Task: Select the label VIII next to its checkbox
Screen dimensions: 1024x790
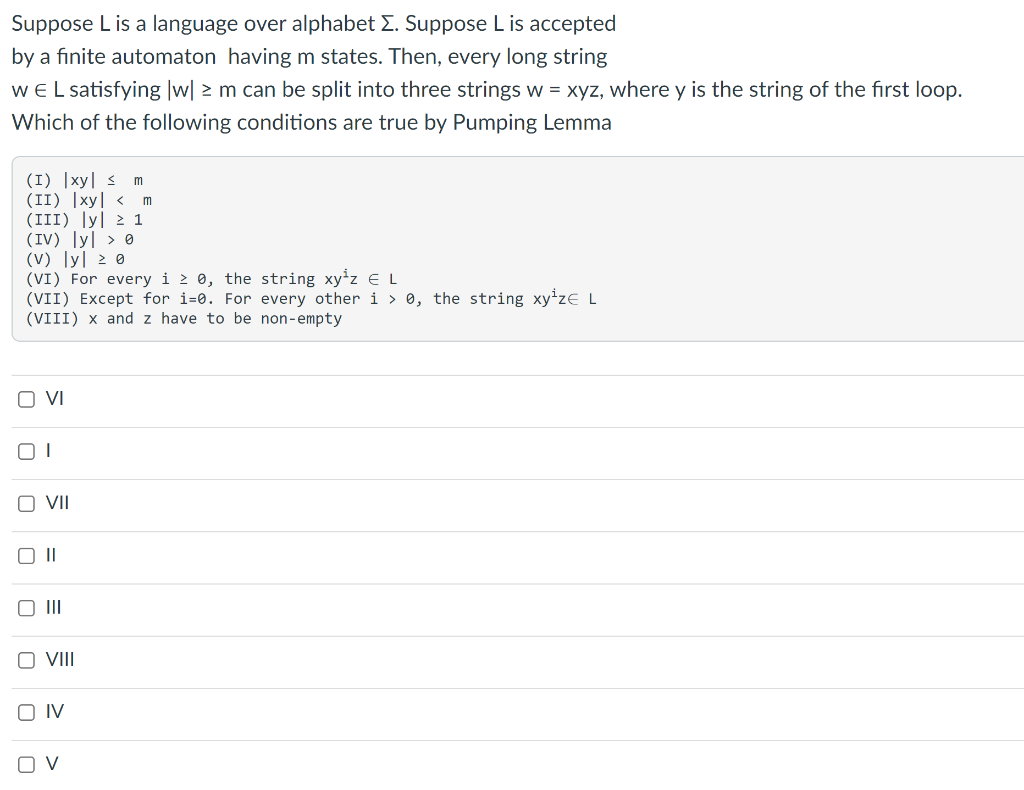Action: tap(58, 659)
